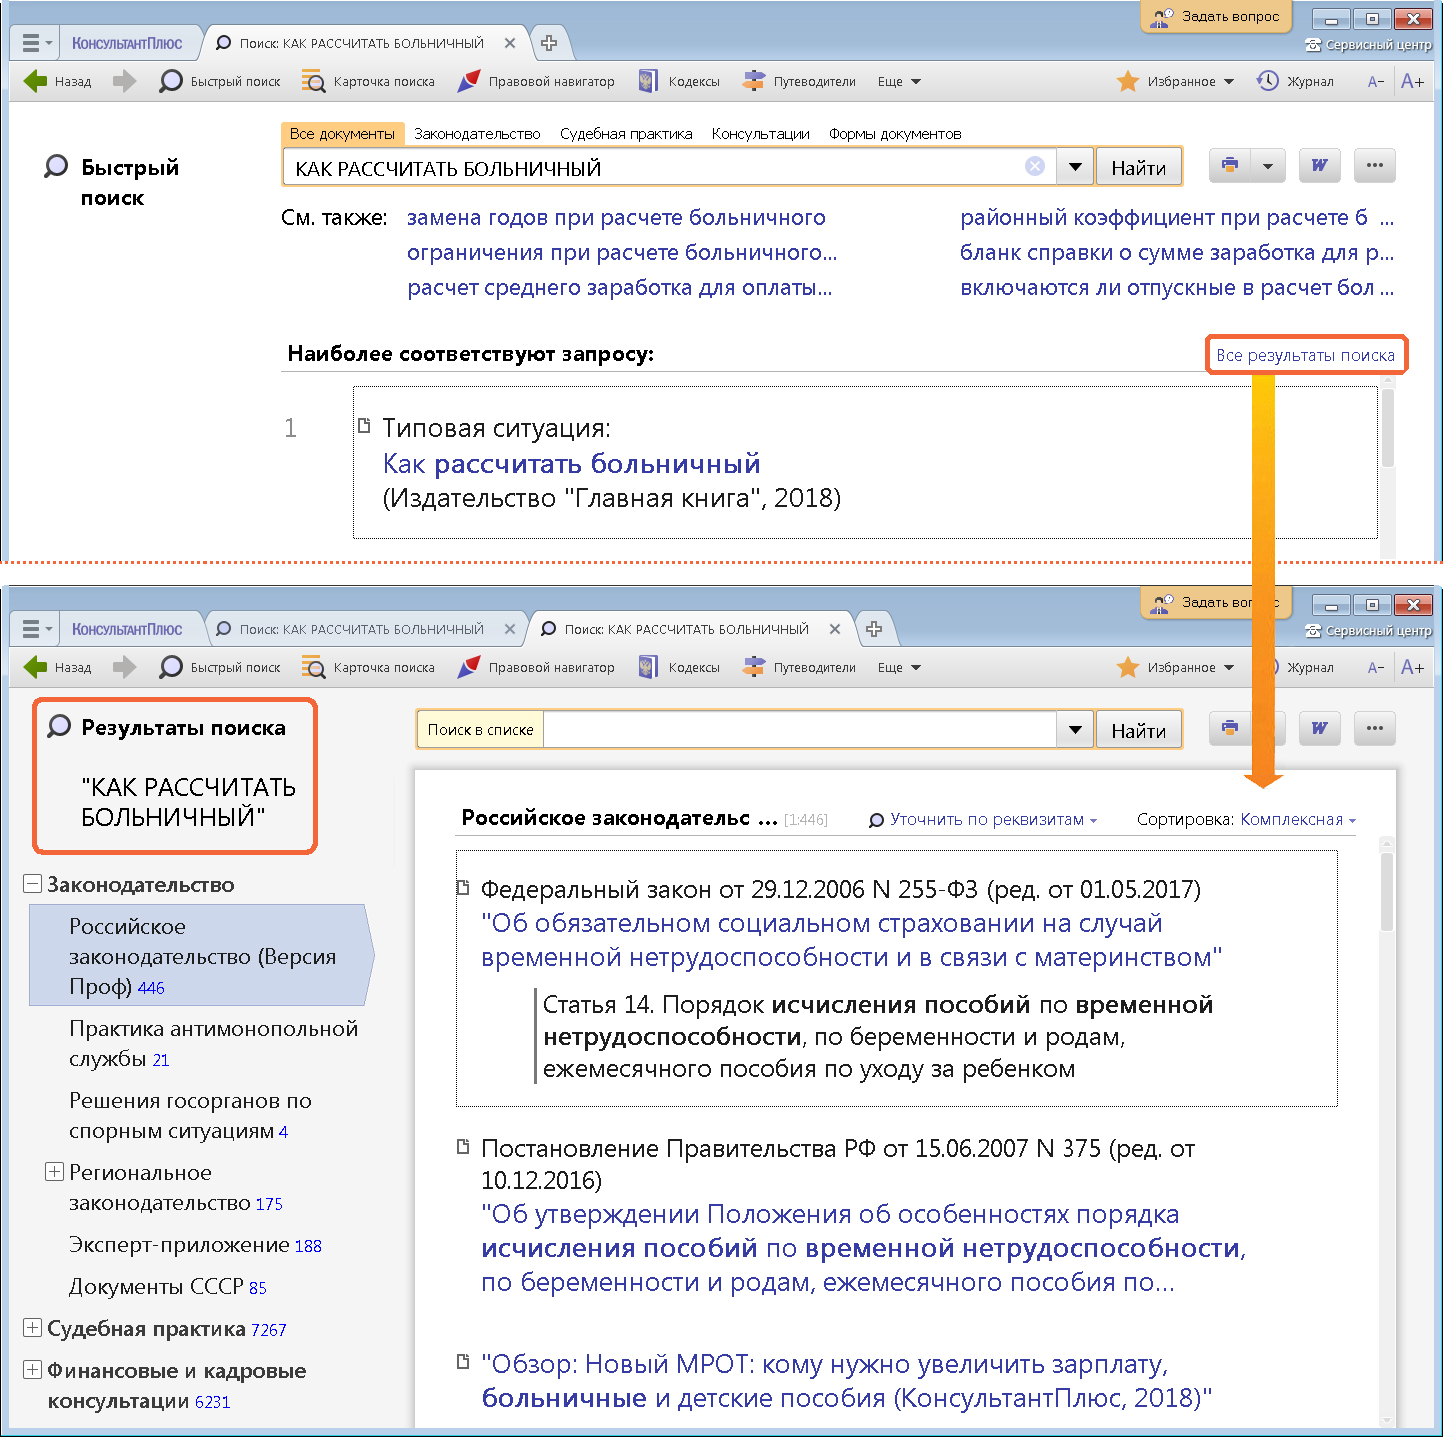Select Практика антимонопольной службы
Viewport: 1443px width, 1438px height.
(213, 1043)
